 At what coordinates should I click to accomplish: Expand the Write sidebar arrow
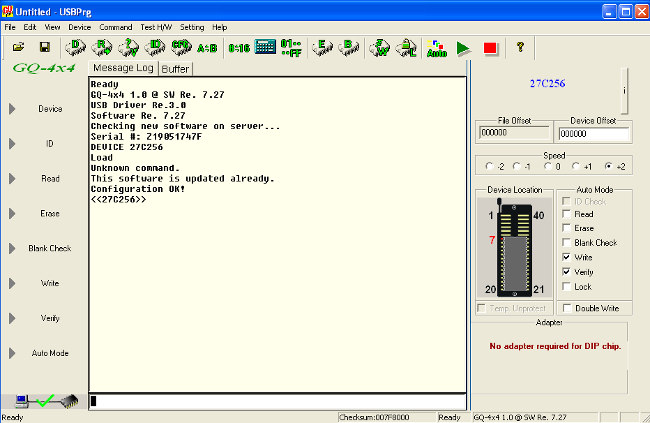pyautogui.click(x=12, y=283)
